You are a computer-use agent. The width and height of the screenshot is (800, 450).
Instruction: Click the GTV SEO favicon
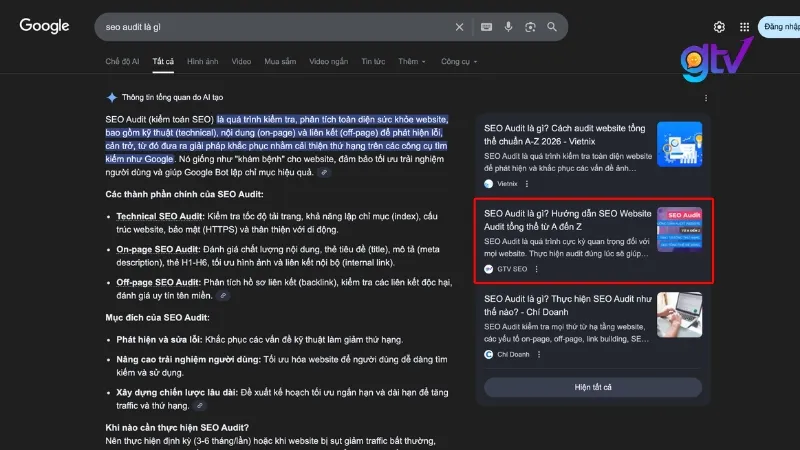pos(488,269)
